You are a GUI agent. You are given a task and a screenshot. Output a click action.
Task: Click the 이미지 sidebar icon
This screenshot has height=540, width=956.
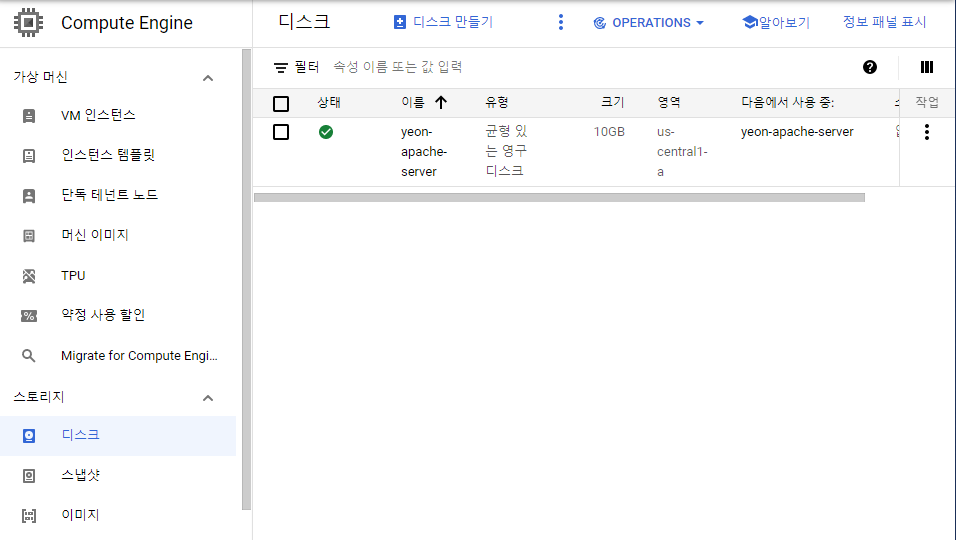pyautogui.click(x=29, y=516)
